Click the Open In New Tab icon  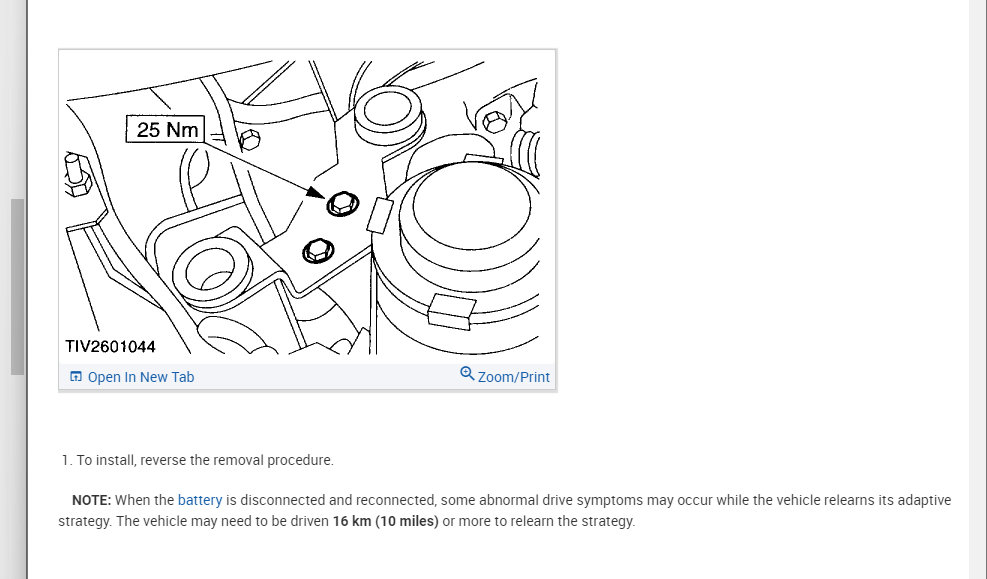[76, 377]
